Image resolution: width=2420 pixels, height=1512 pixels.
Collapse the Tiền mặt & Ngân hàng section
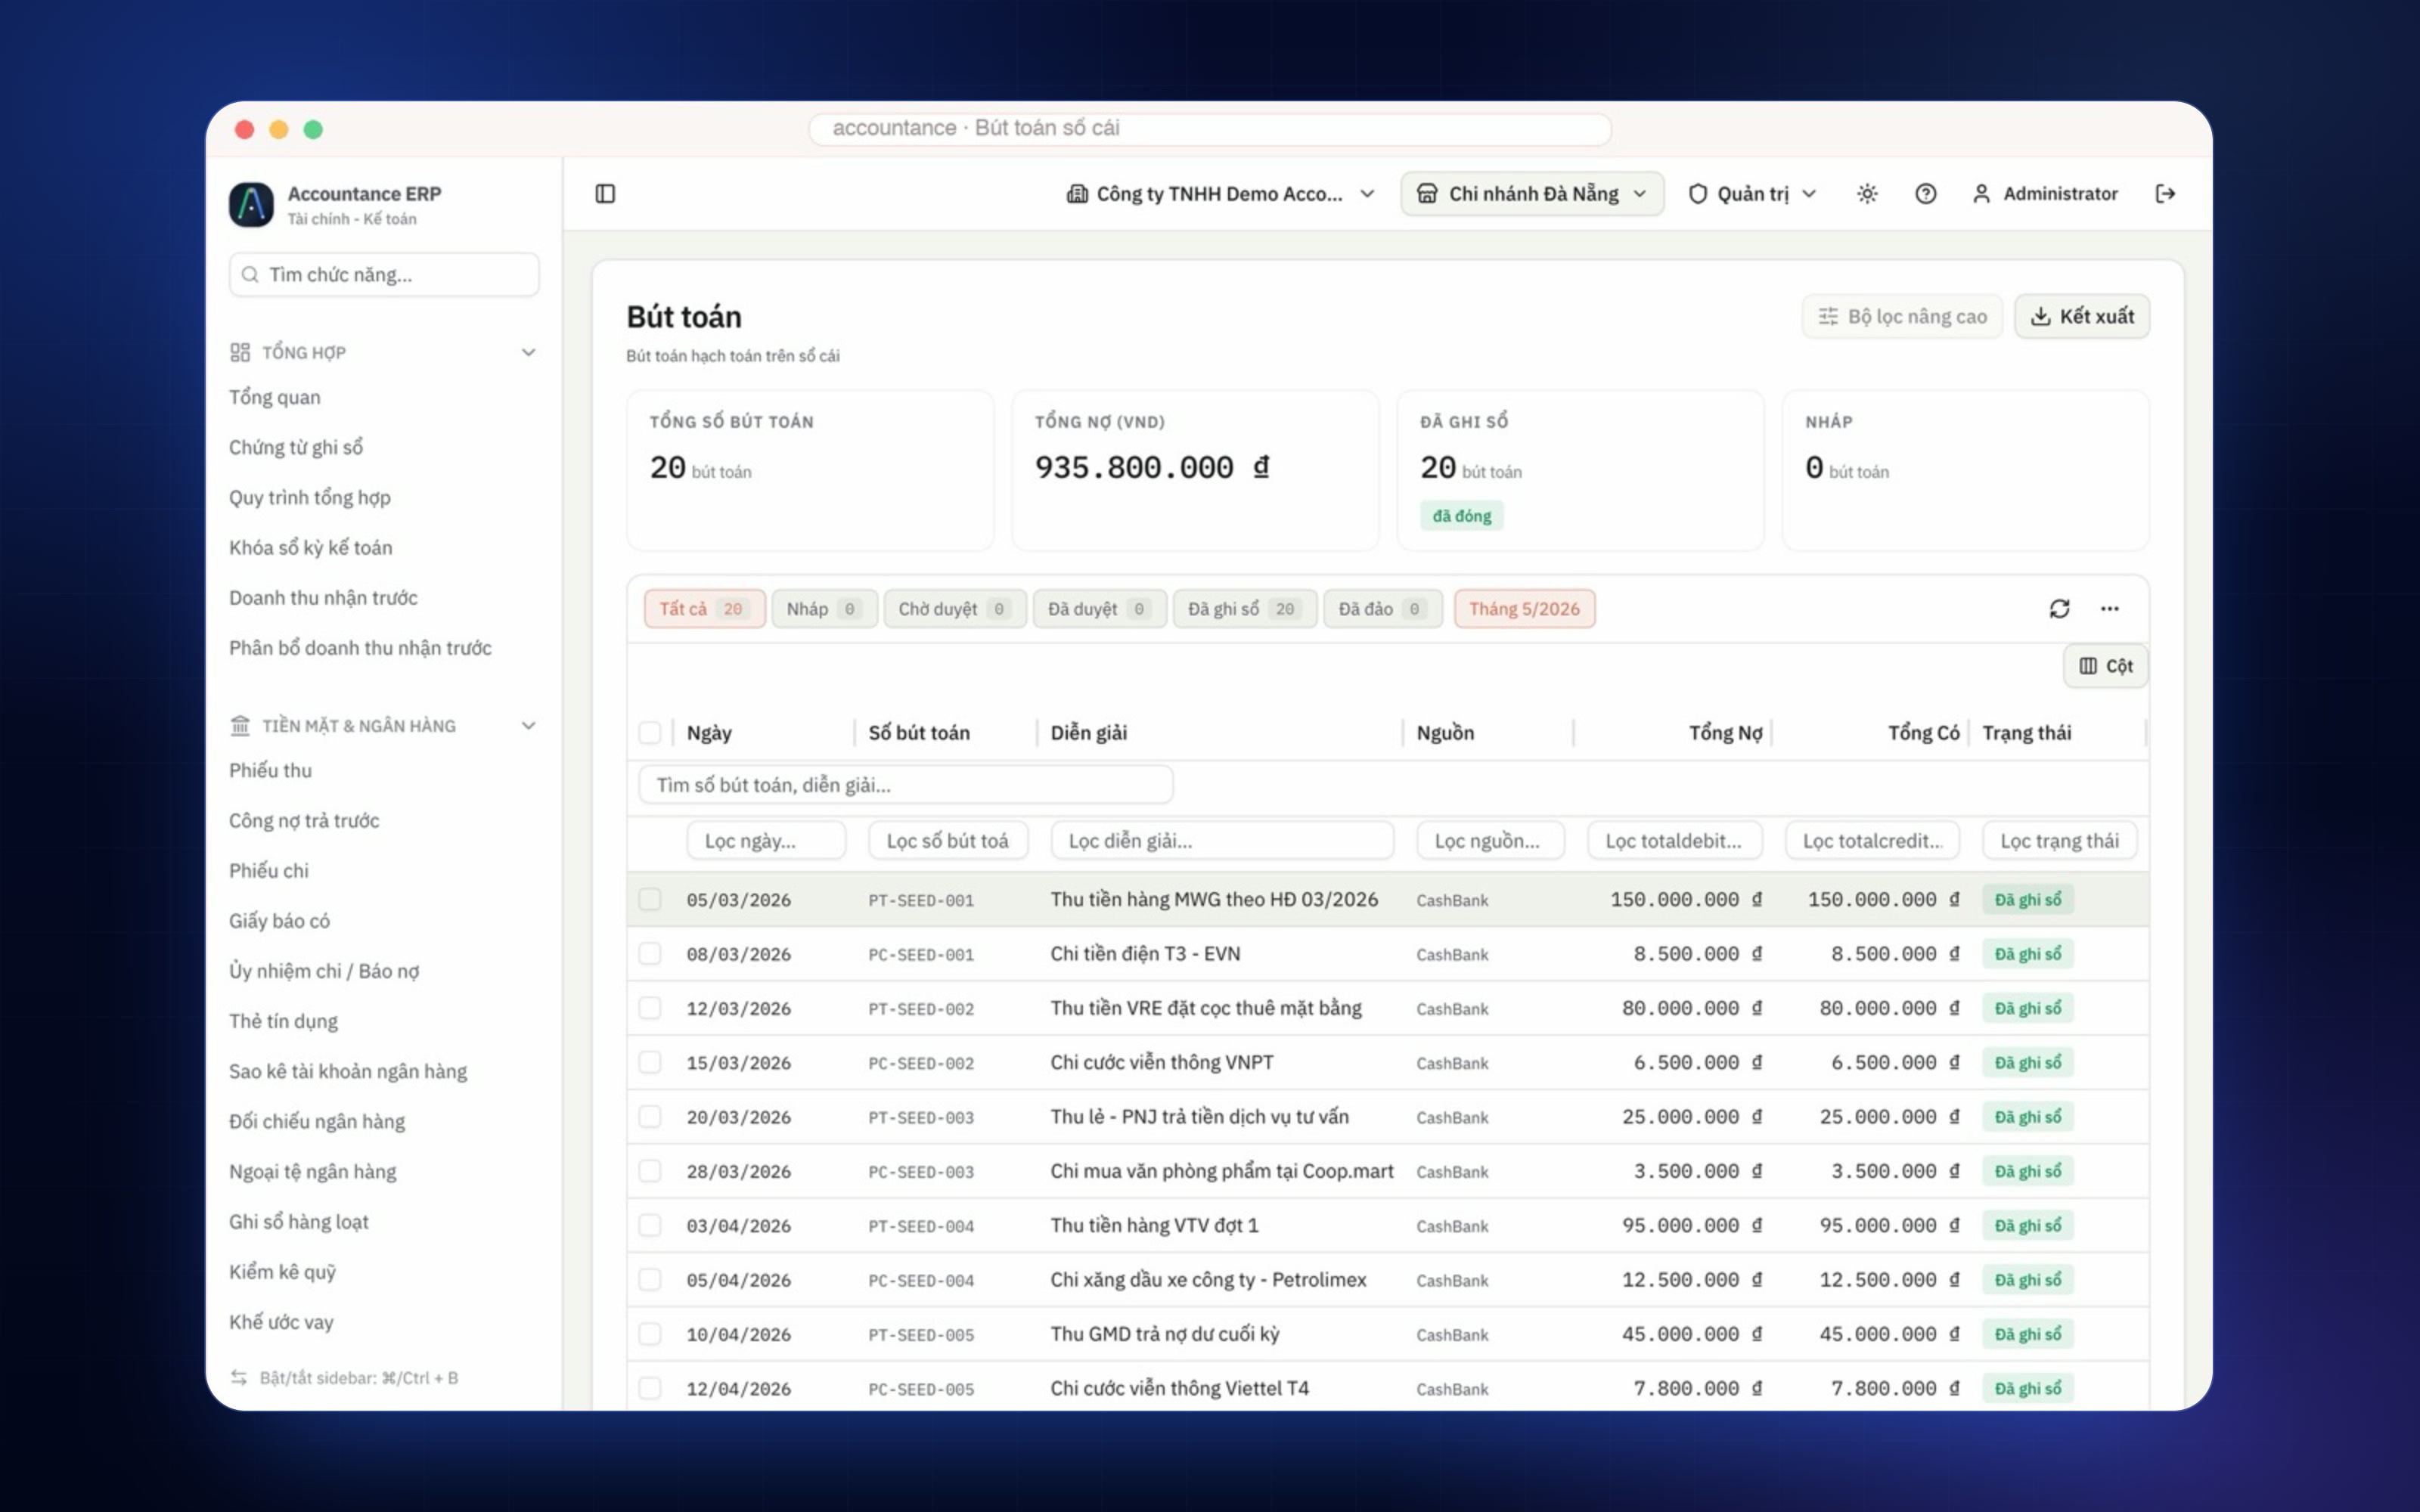coord(529,725)
